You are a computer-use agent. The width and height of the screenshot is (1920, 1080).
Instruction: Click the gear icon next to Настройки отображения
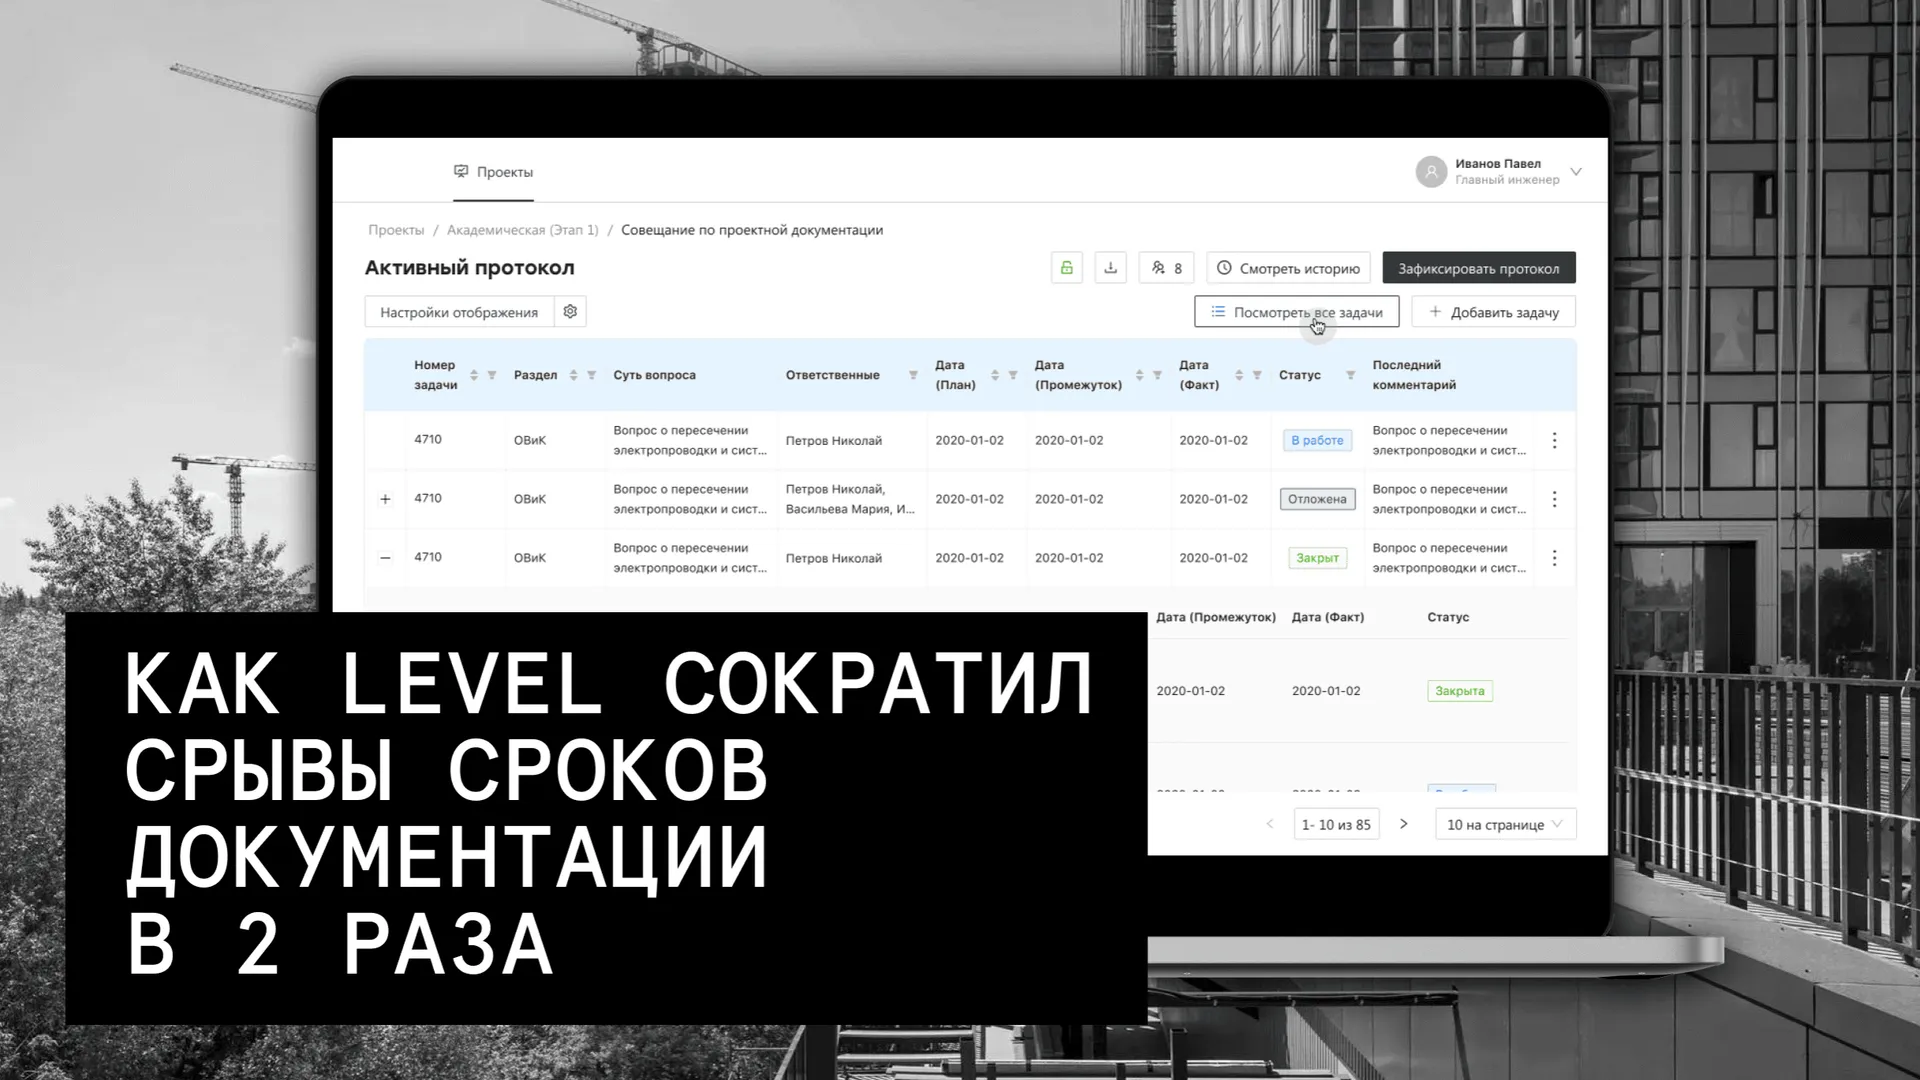pyautogui.click(x=570, y=311)
